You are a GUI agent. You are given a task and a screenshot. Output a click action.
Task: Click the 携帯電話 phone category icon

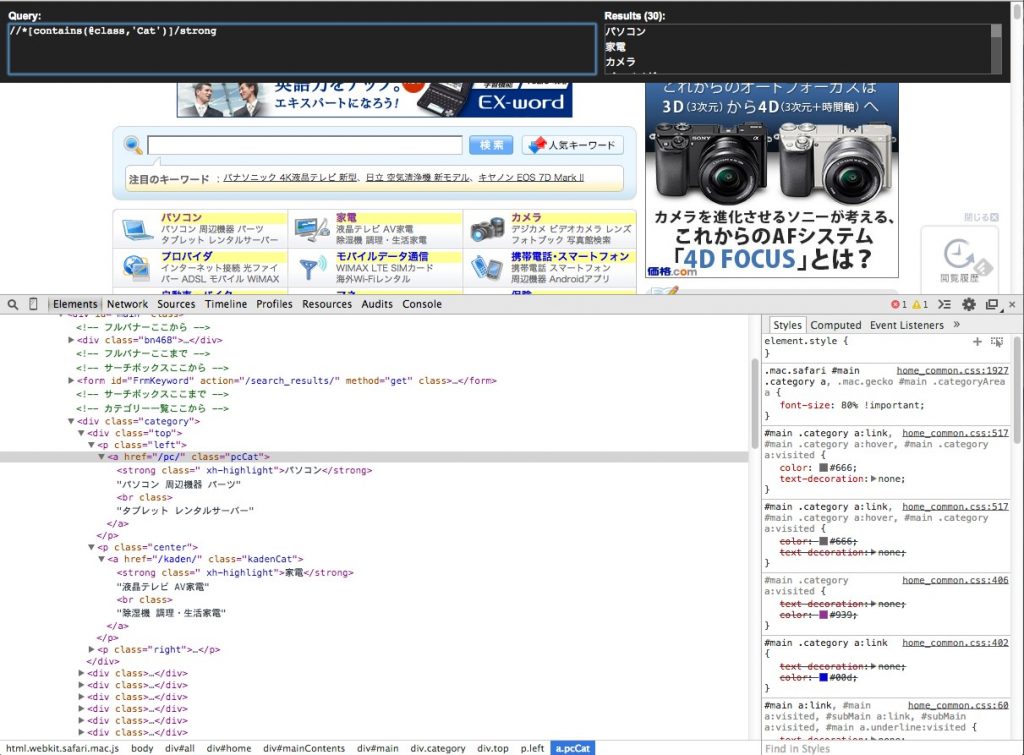pyautogui.click(x=487, y=267)
